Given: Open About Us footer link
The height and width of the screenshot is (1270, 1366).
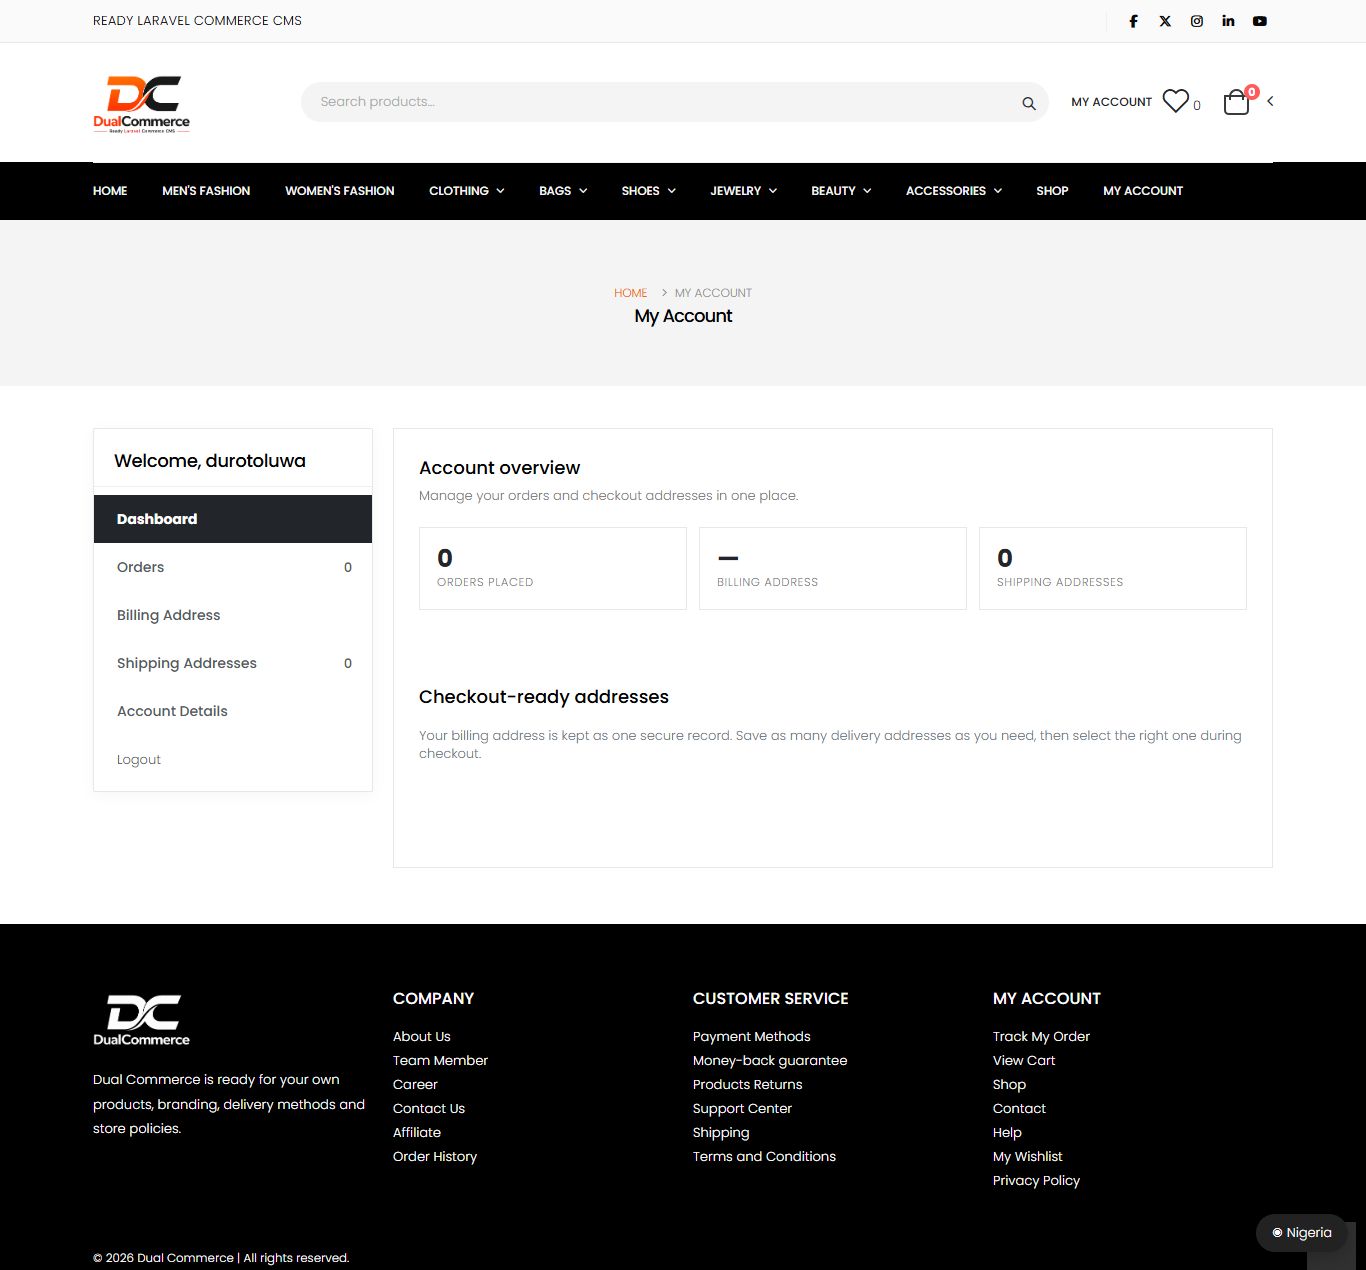Looking at the screenshot, I should 422,1037.
